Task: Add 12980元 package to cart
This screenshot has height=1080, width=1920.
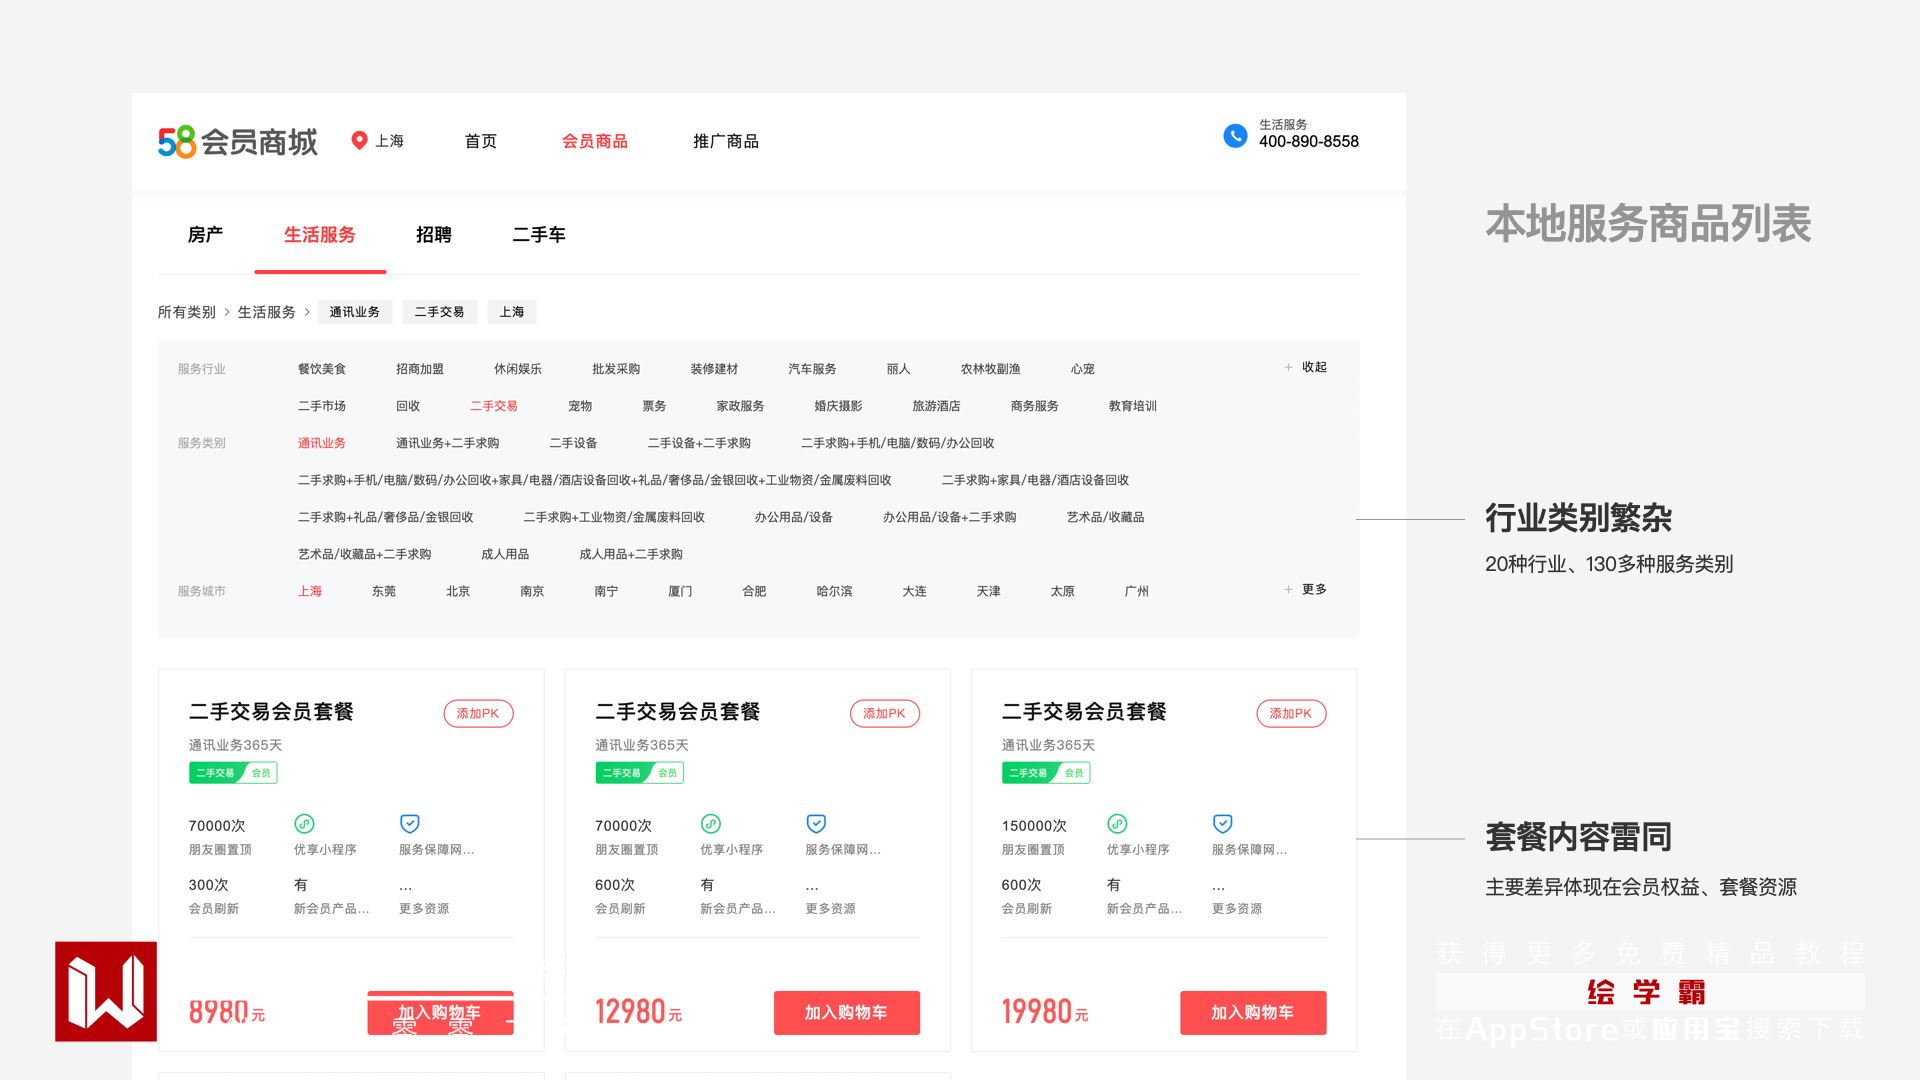Action: point(846,1012)
